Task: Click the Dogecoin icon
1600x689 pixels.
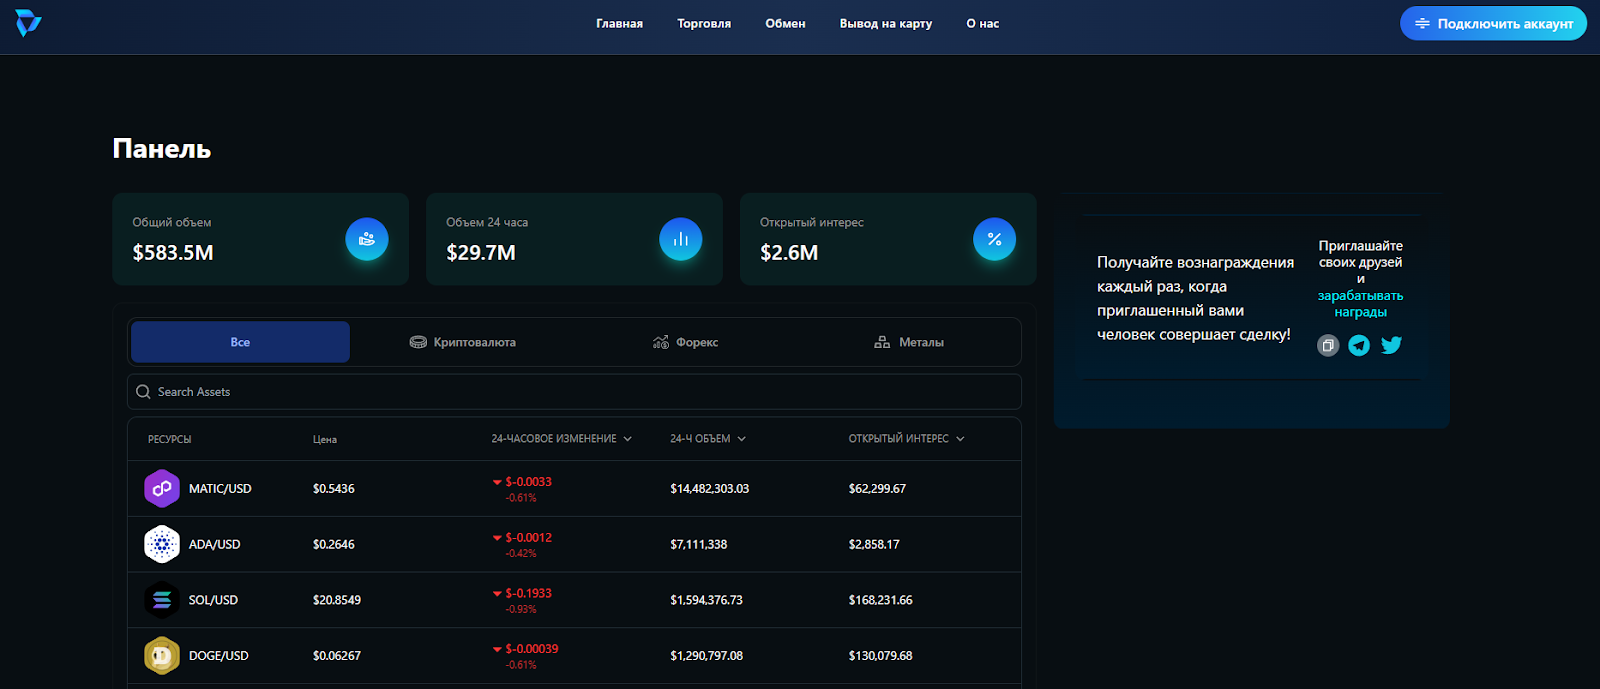Action: coord(161,656)
